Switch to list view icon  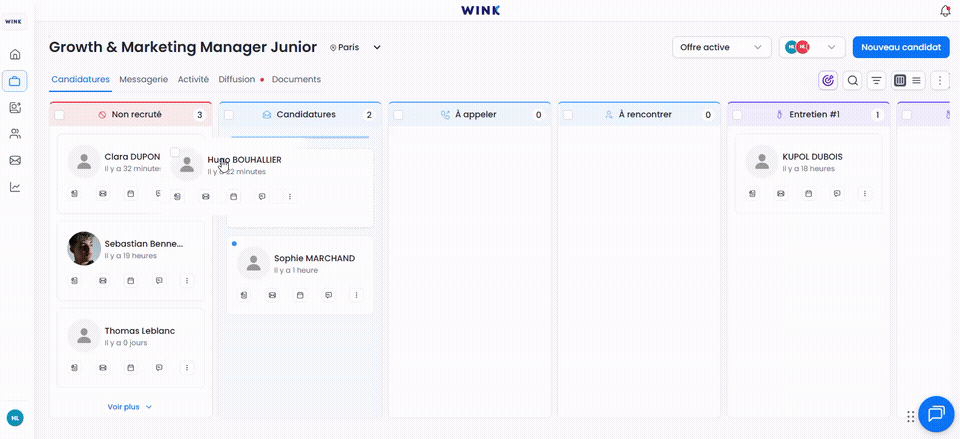click(917, 80)
